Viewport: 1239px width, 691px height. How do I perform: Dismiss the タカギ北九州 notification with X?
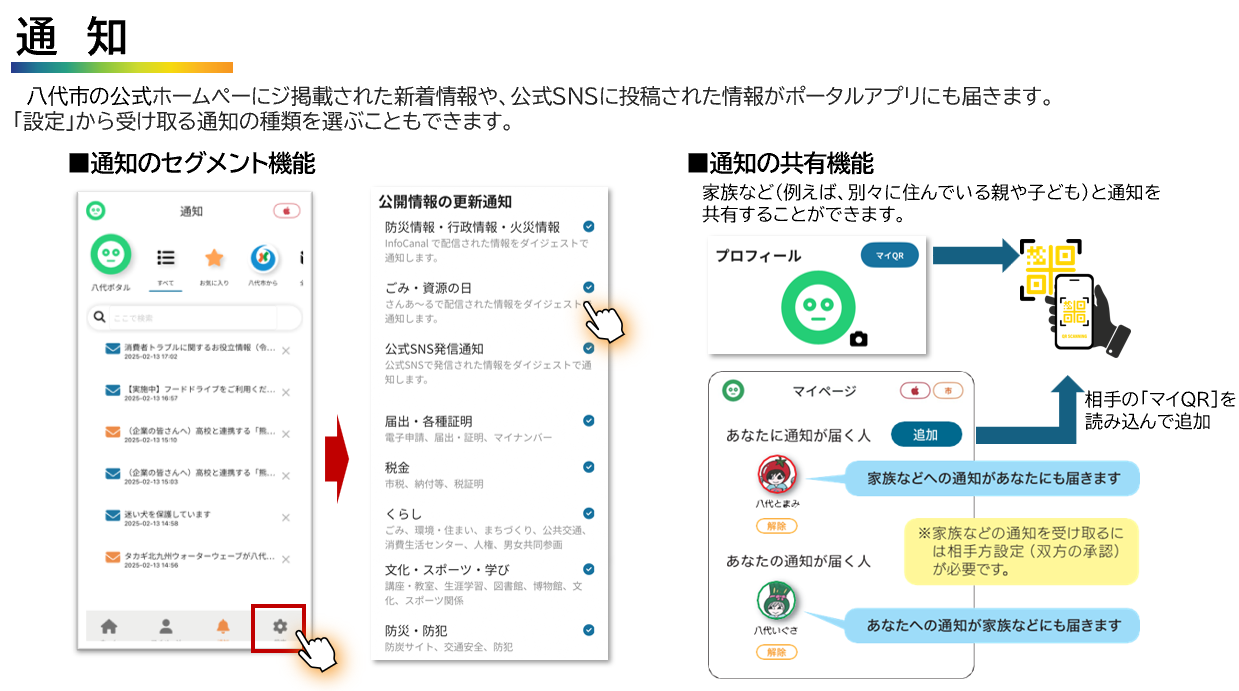[286, 559]
